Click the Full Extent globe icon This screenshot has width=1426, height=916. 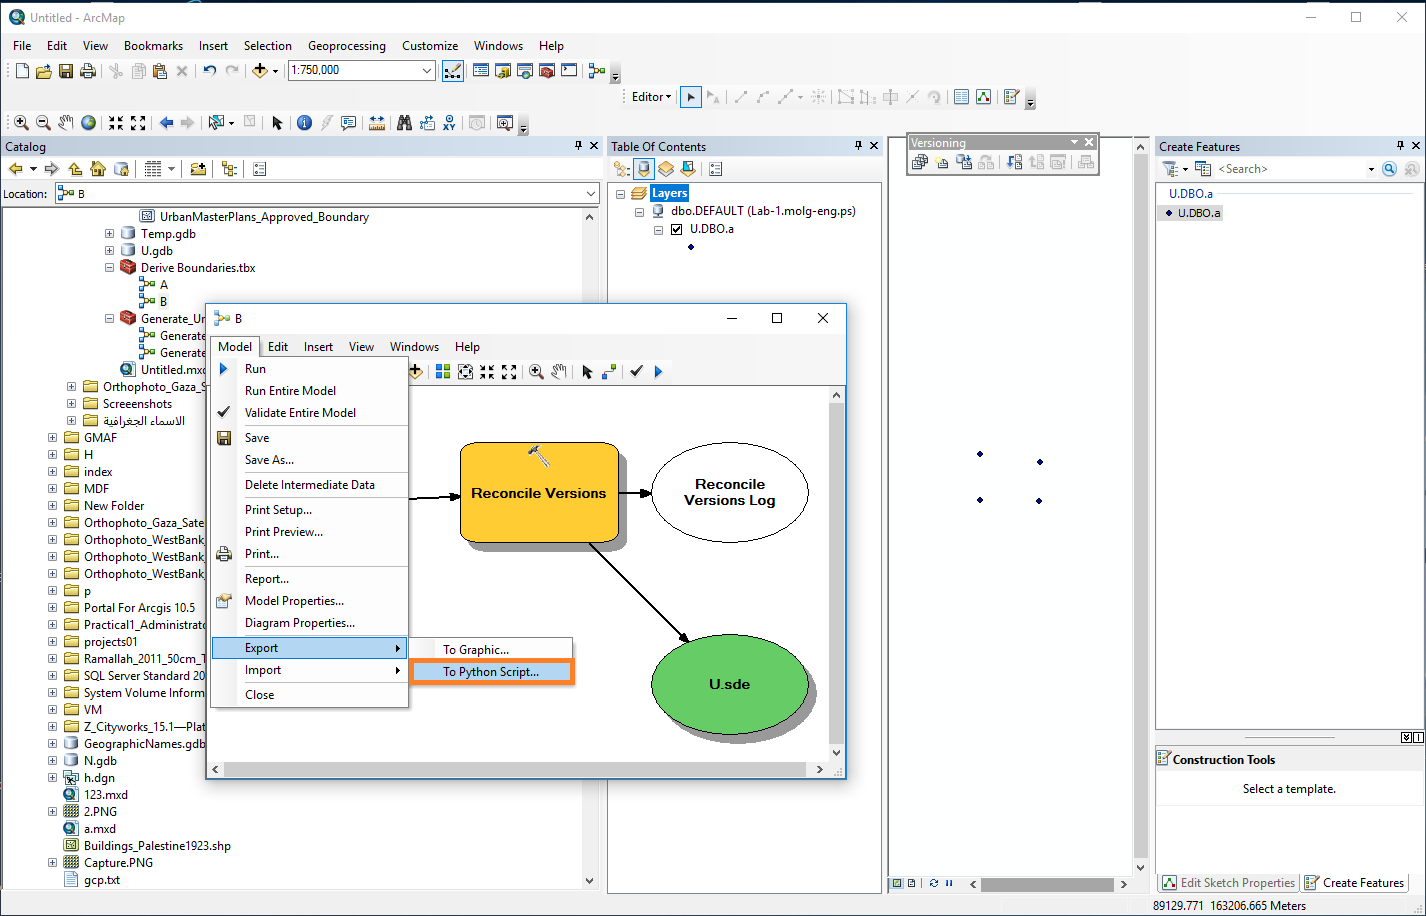[89, 123]
